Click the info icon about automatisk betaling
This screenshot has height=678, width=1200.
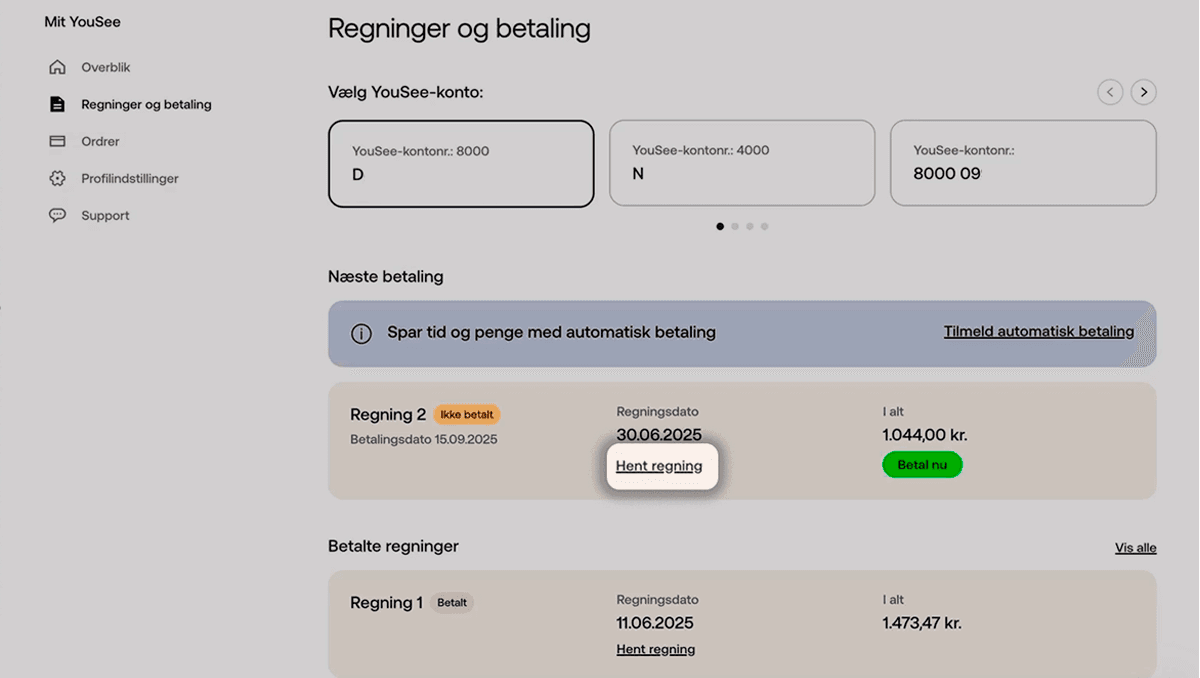click(x=360, y=332)
